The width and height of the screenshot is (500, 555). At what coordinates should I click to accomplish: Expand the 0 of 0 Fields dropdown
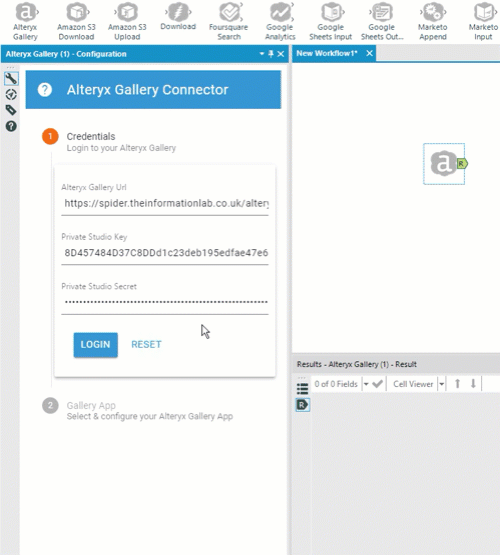(366, 384)
